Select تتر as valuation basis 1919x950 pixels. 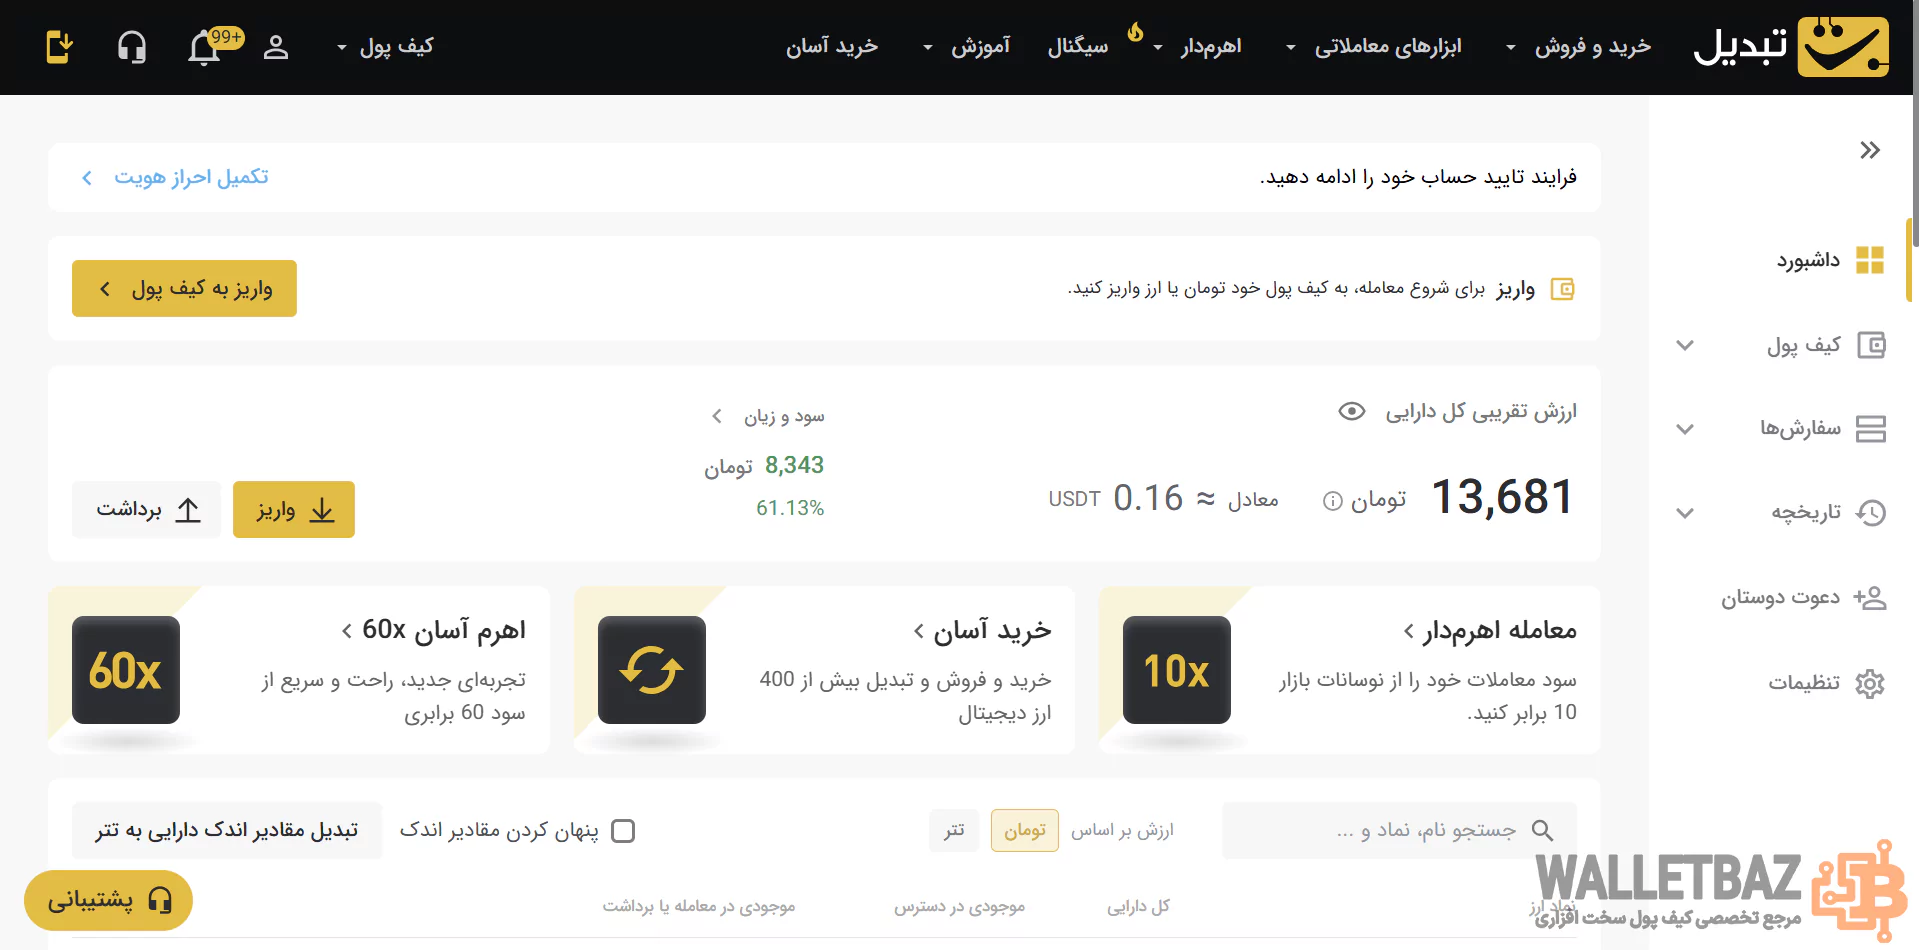(954, 831)
